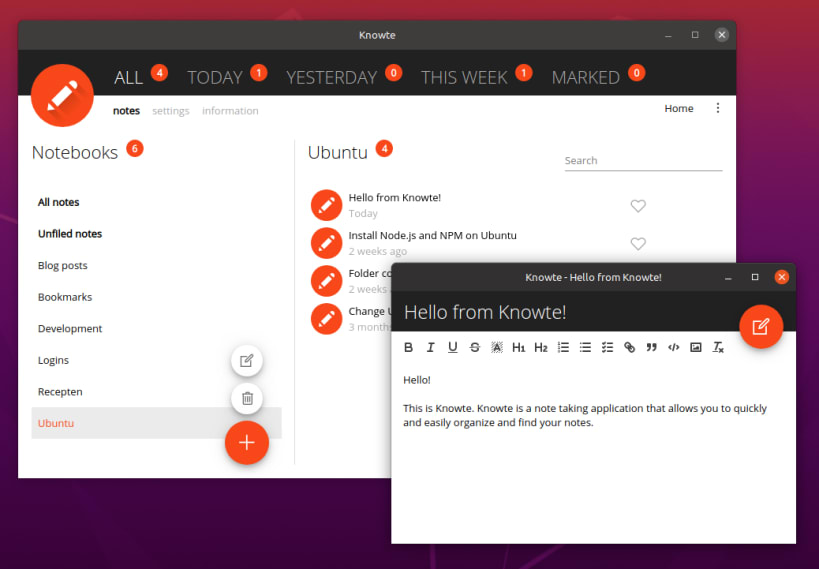Switch to the settings page
819x569 pixels.
[171, 111]
